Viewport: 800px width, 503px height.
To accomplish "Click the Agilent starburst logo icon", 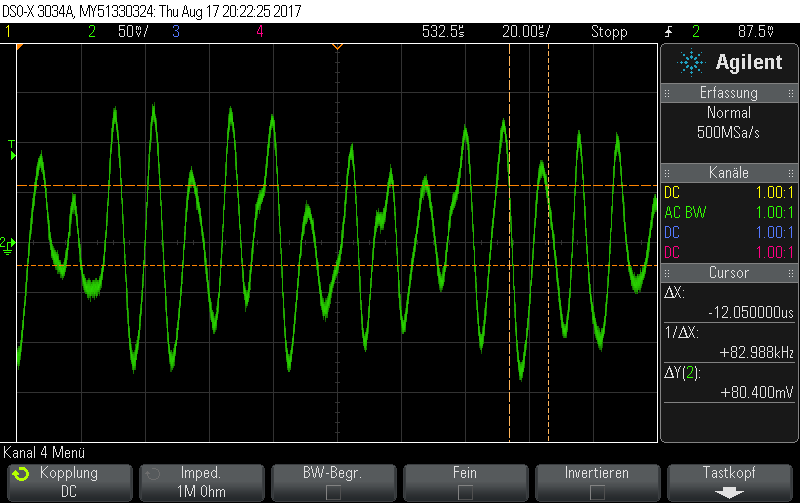I will tap(691, 63).
